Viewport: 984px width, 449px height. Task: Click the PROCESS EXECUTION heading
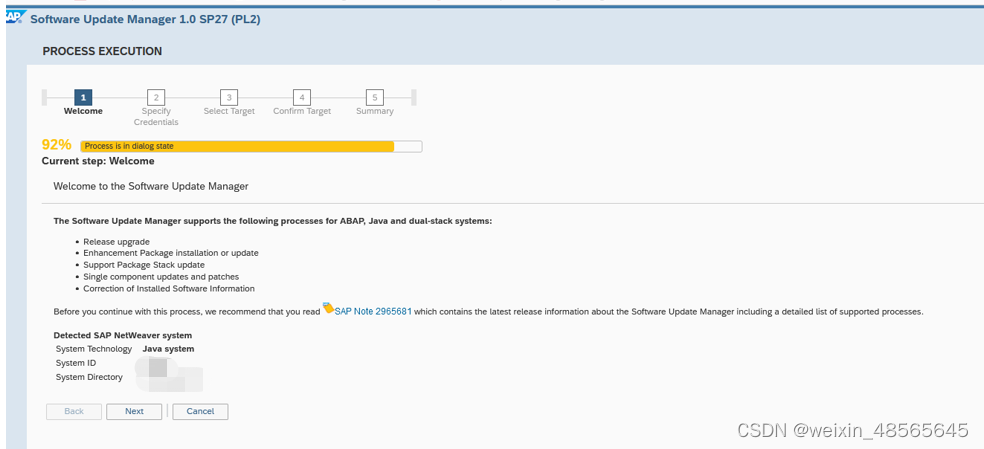point(102,51)
